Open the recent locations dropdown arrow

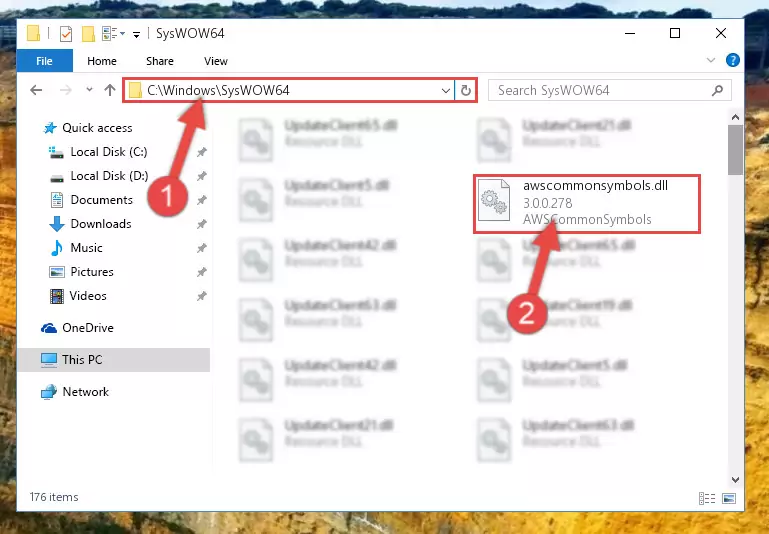(89, 90)
